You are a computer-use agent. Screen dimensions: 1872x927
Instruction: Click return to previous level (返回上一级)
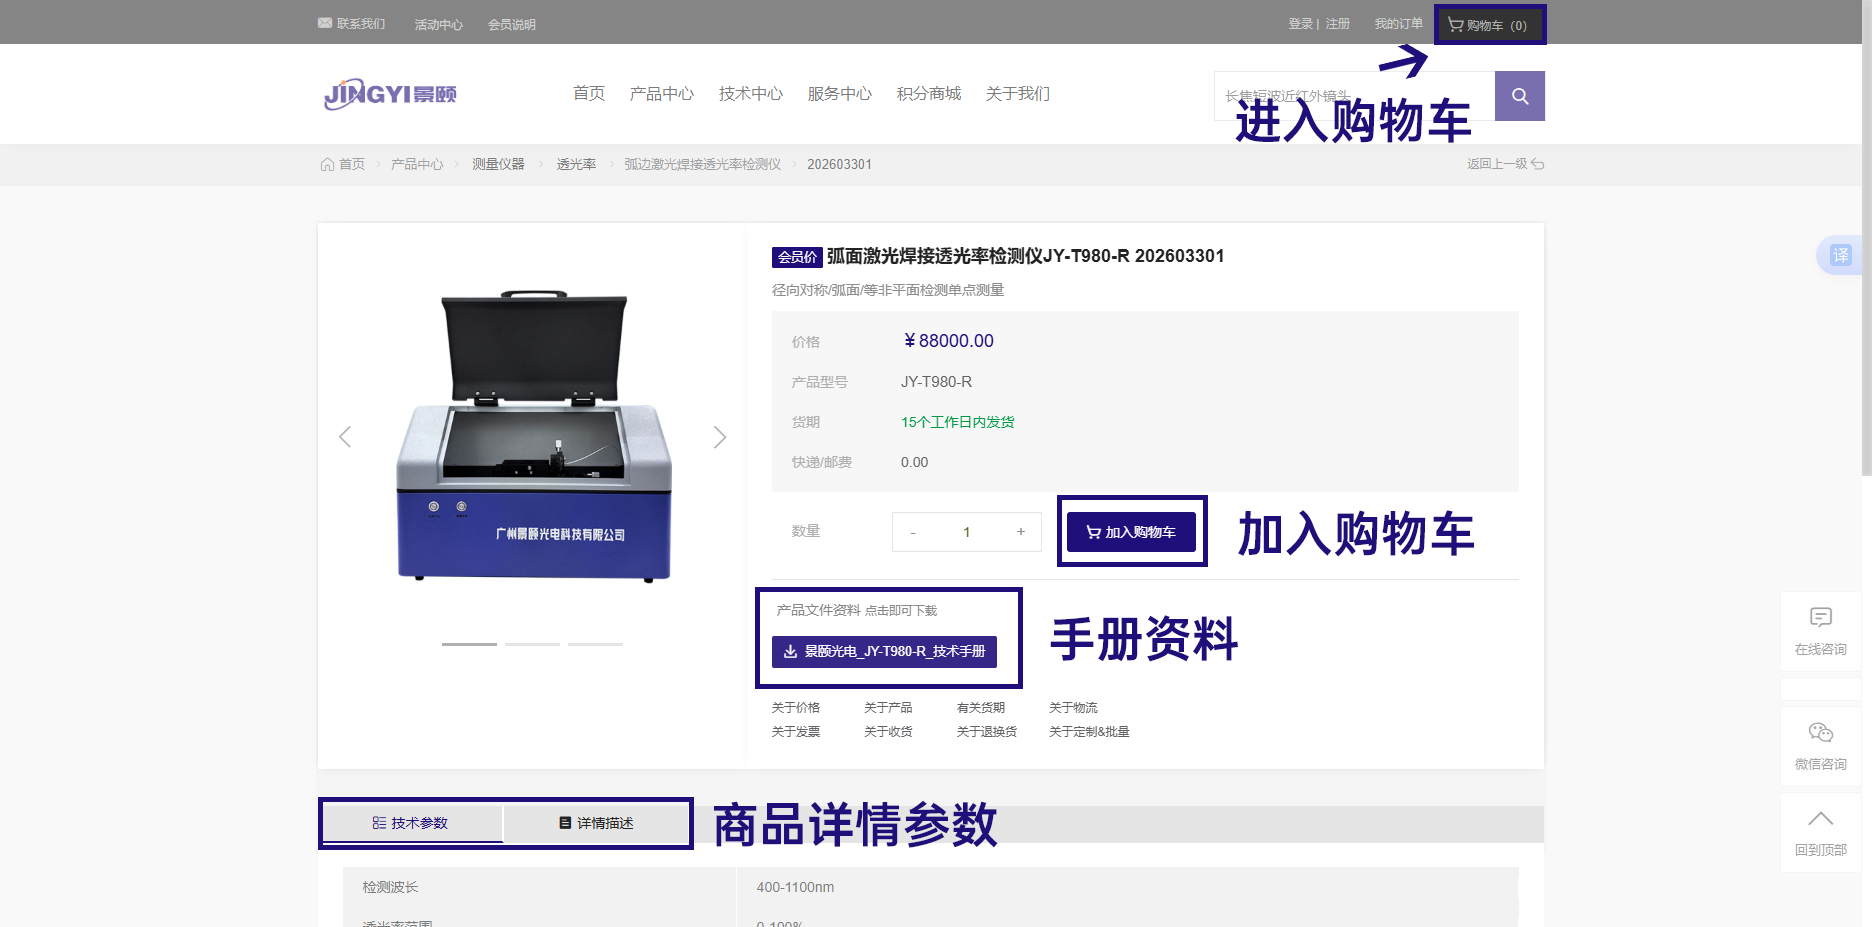[1504, 164]
